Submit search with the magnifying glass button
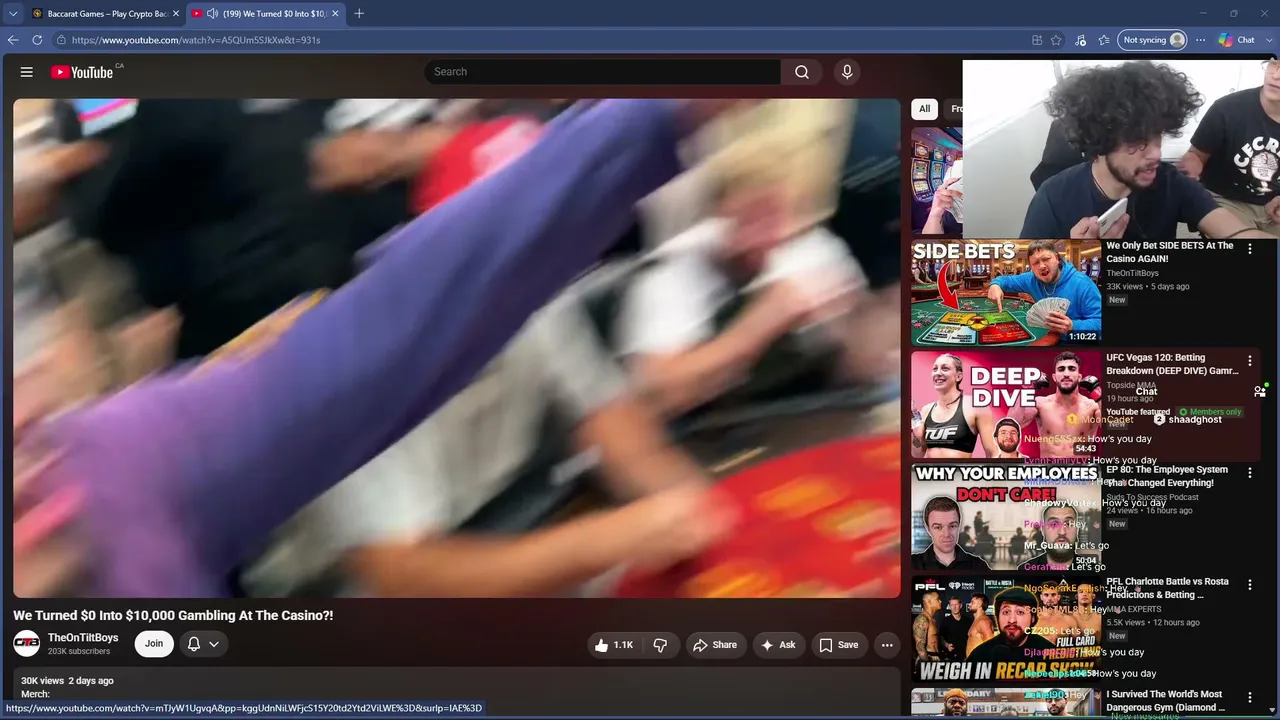Image resolution: width=1280 pixels, height=720 pixels. tap(802, 72)
